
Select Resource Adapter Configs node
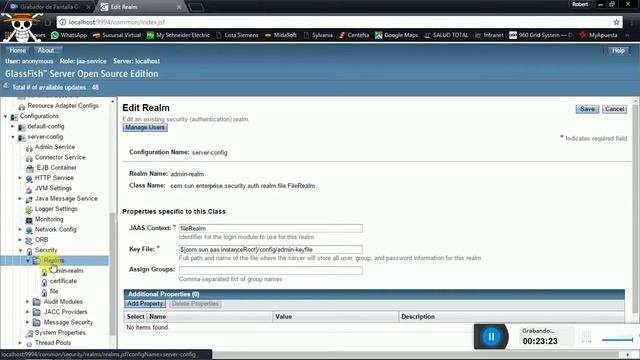click(63, 106)
